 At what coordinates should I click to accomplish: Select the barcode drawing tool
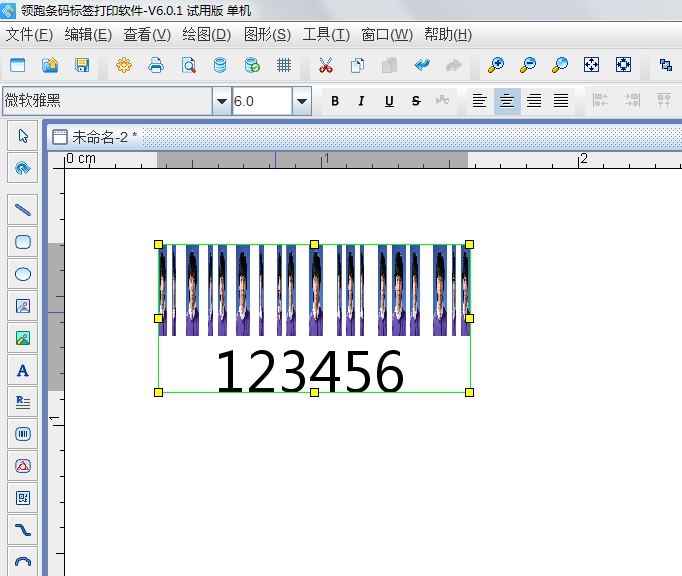coord(23,434)
